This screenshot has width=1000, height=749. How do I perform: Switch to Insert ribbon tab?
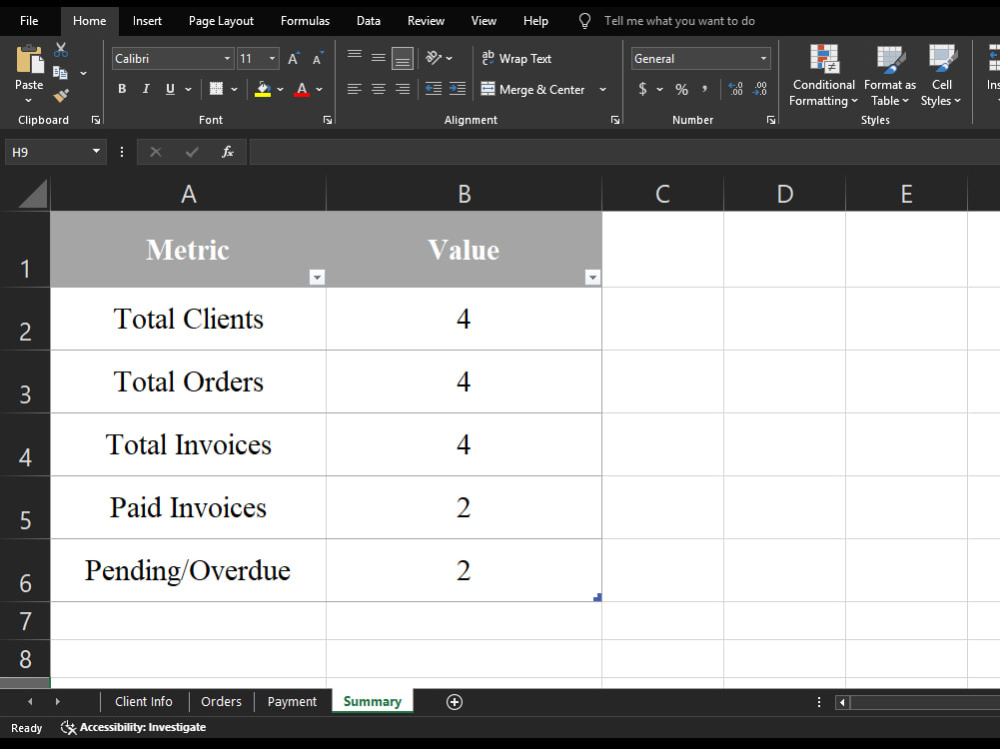pos(147,21)
